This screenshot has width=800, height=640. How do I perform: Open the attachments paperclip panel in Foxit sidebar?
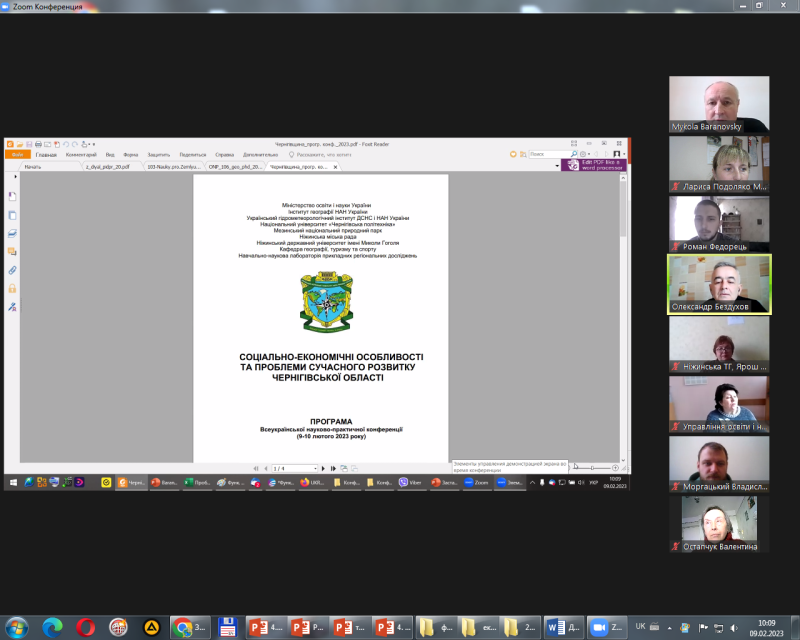(12, 270)
